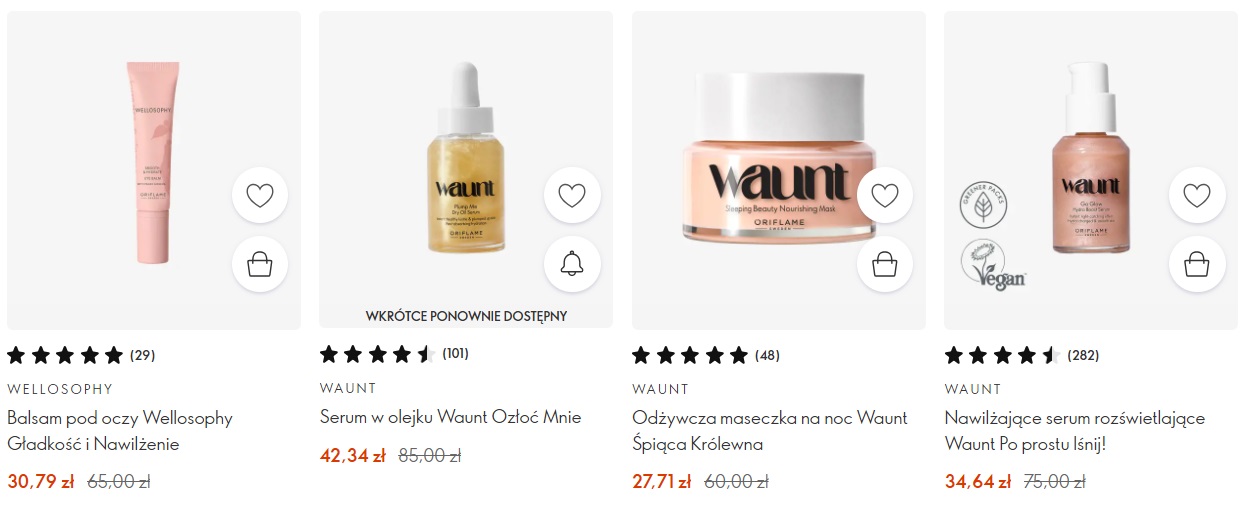
Task: Enable availability notification bell for Waunt serum
Action: click(572, 264)
